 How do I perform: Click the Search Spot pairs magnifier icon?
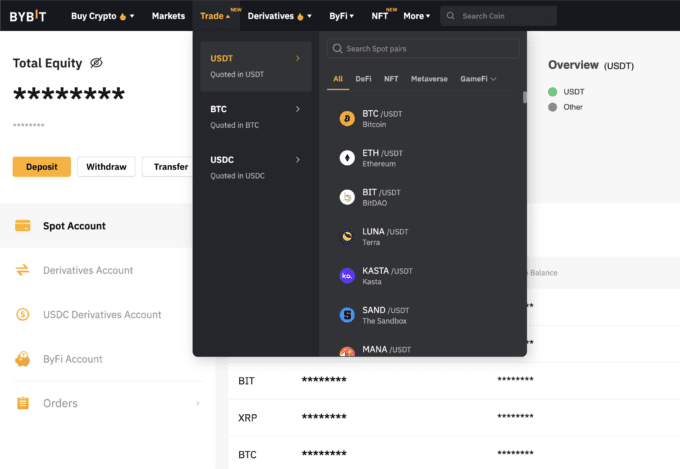(x=337, y=49)
